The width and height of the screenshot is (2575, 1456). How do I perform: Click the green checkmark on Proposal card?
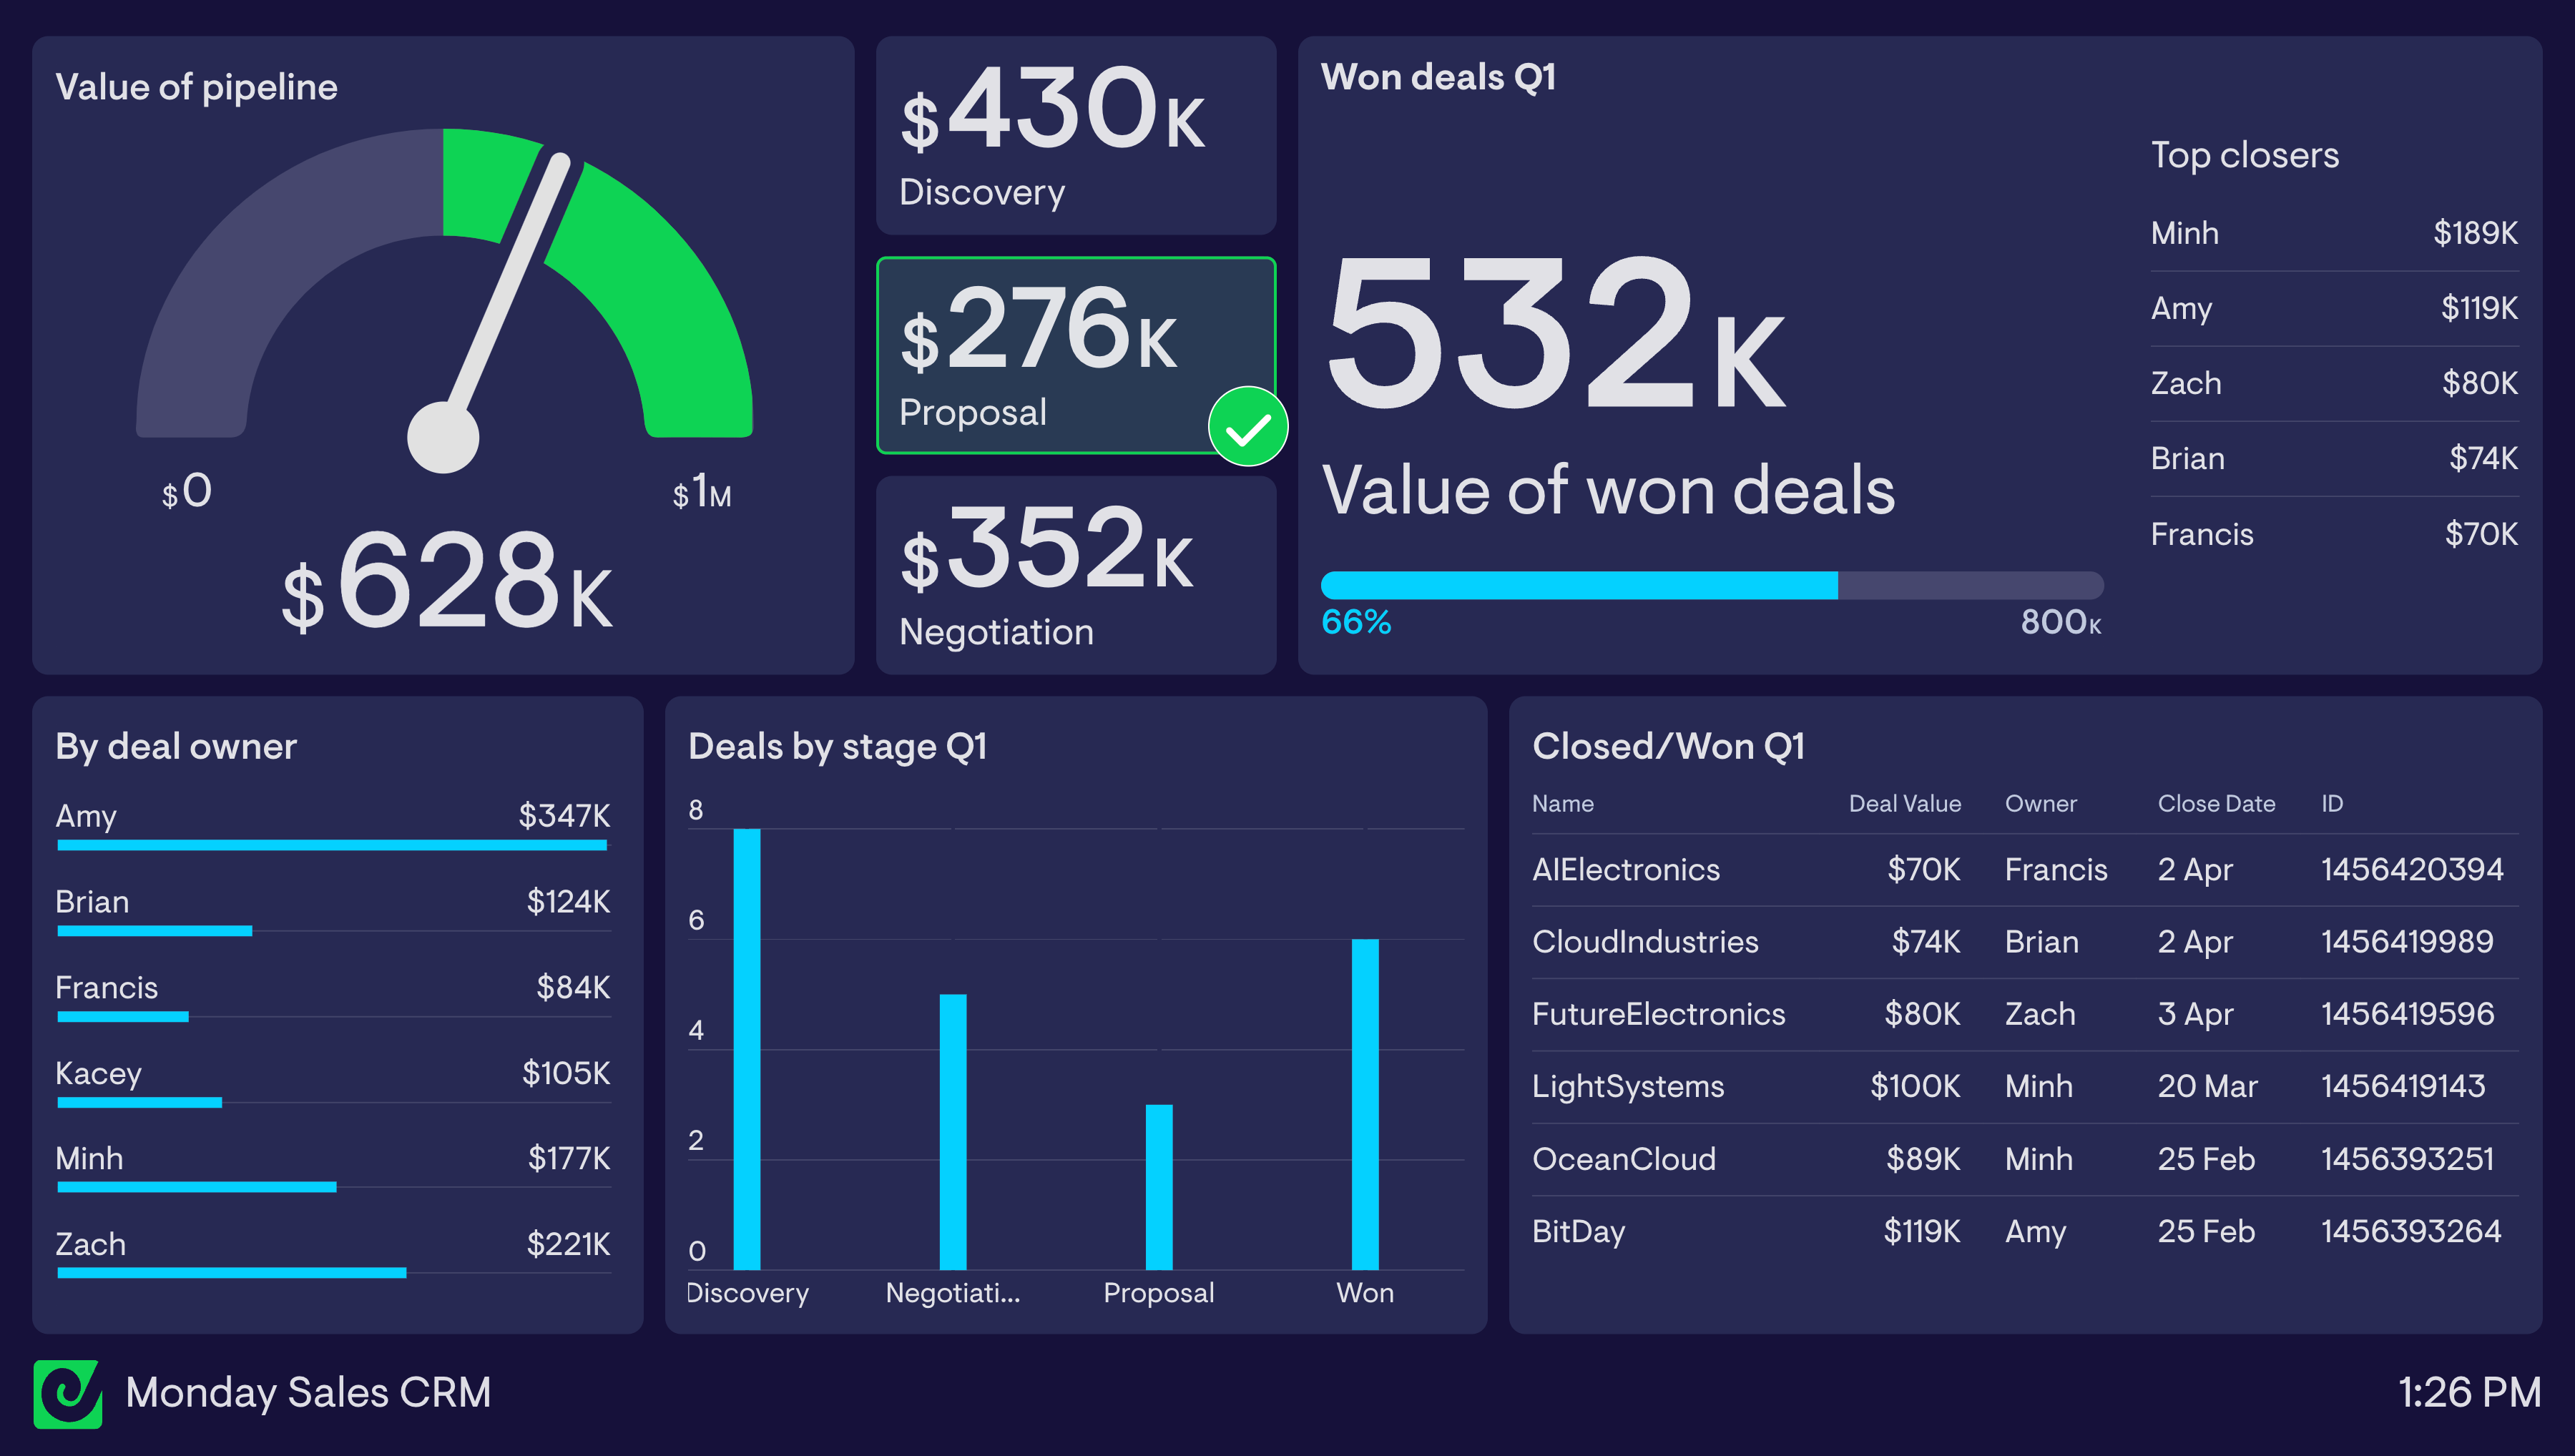coord(1247,428)
